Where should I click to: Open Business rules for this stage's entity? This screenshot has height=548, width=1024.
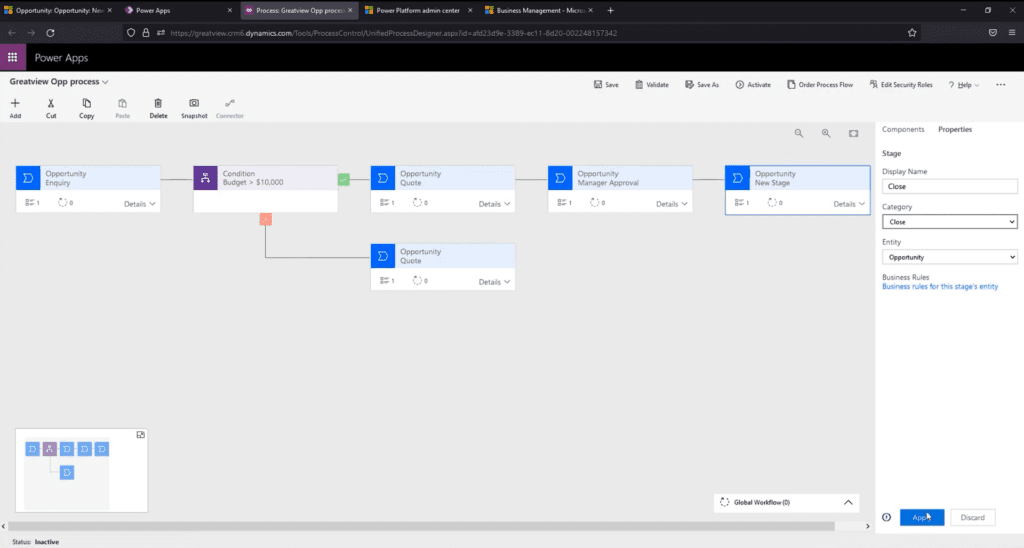[940, 287]
